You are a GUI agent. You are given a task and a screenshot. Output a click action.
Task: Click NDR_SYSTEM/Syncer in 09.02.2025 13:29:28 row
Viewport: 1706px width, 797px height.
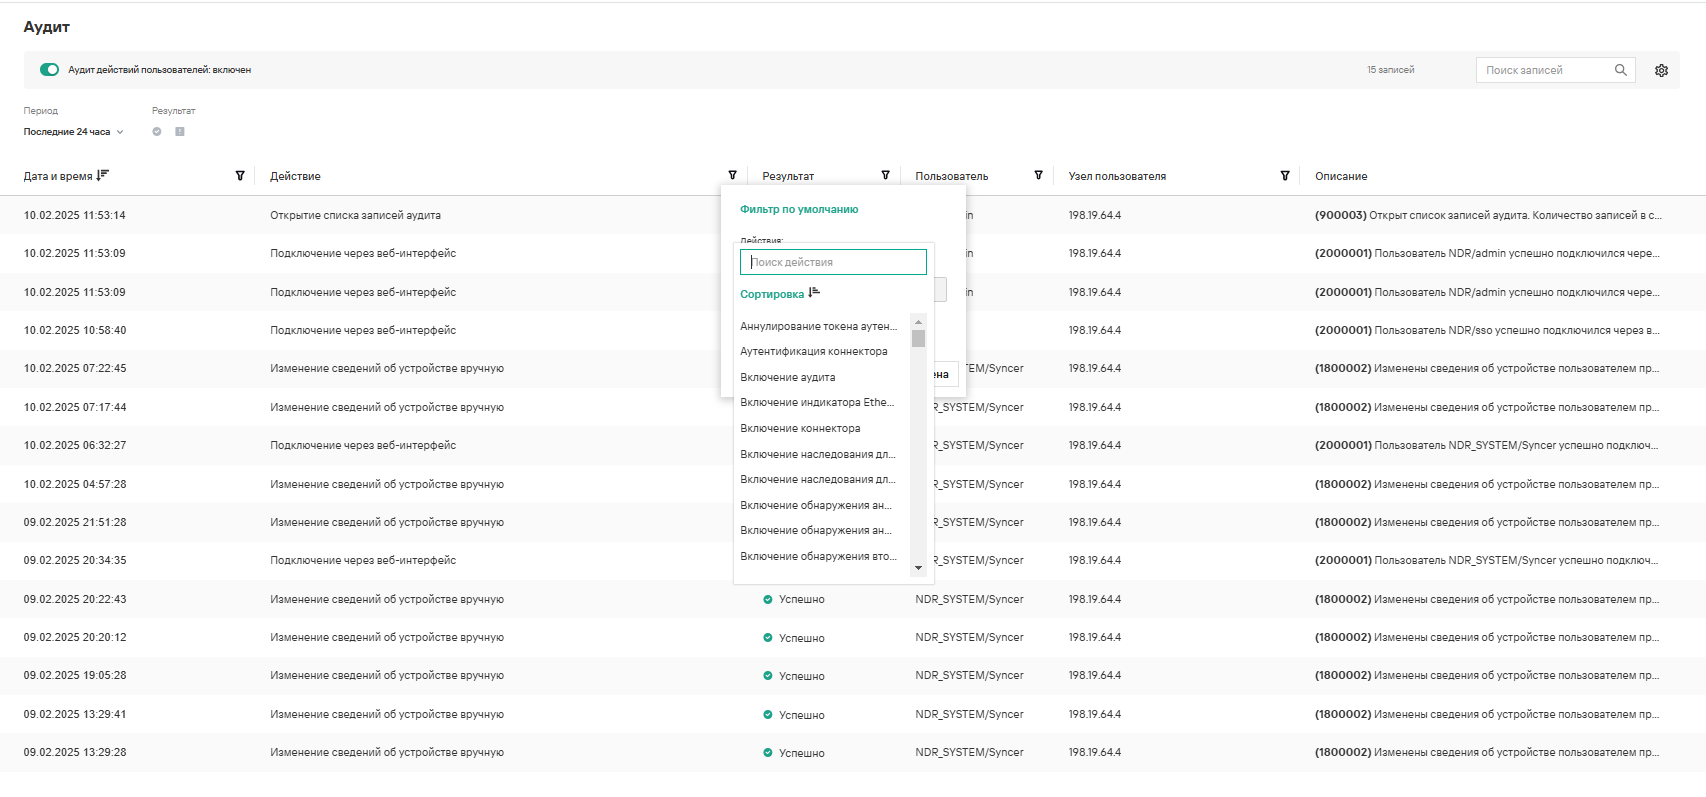(x=969, y=752)
